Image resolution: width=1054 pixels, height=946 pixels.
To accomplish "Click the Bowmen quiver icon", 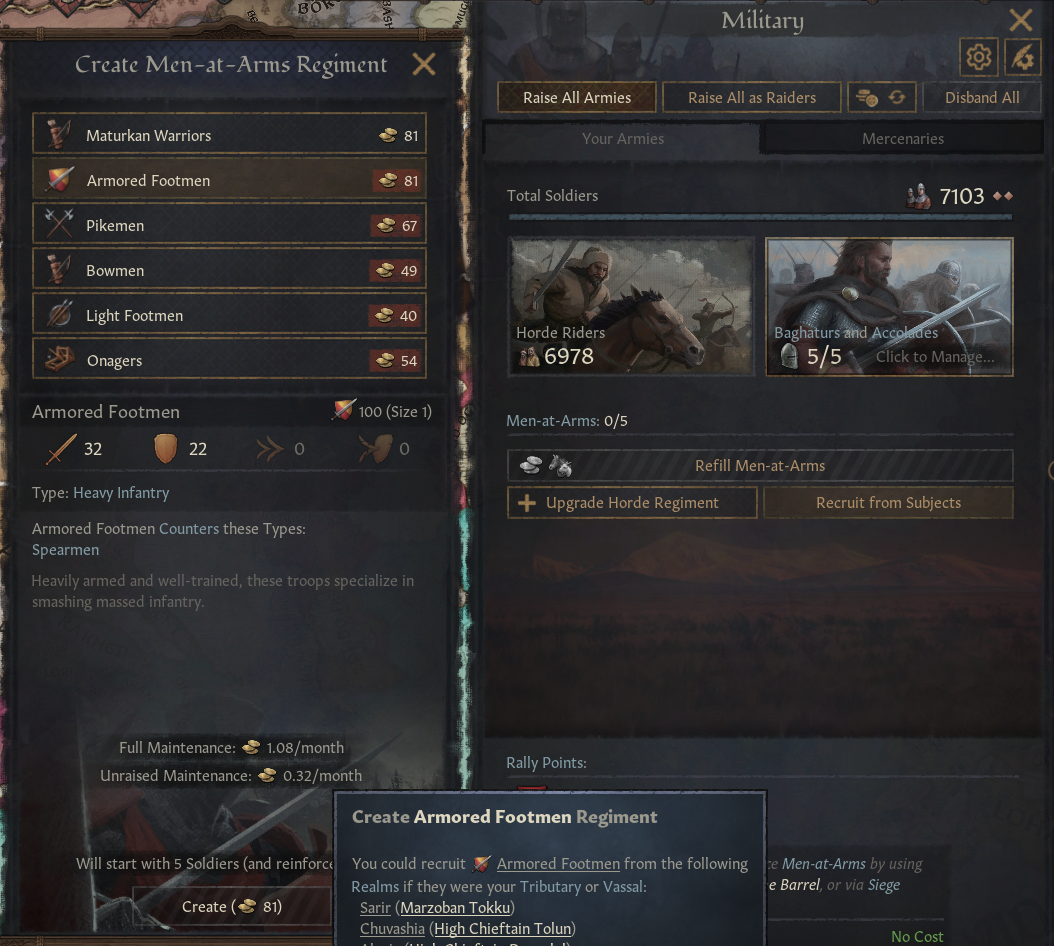I will point(59,270).
